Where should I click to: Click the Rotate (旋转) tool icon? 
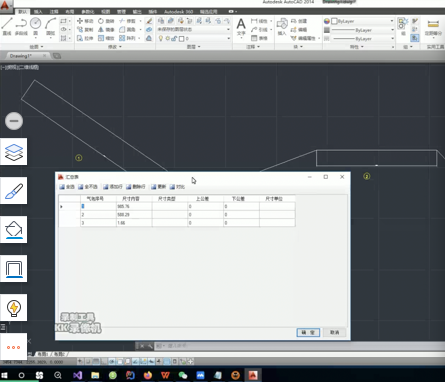101,21
